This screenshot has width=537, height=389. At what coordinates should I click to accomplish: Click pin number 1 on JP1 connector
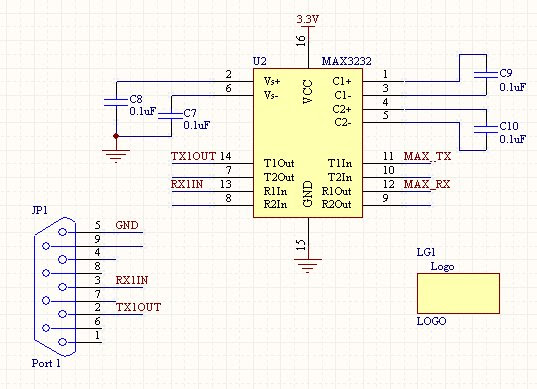98,335
